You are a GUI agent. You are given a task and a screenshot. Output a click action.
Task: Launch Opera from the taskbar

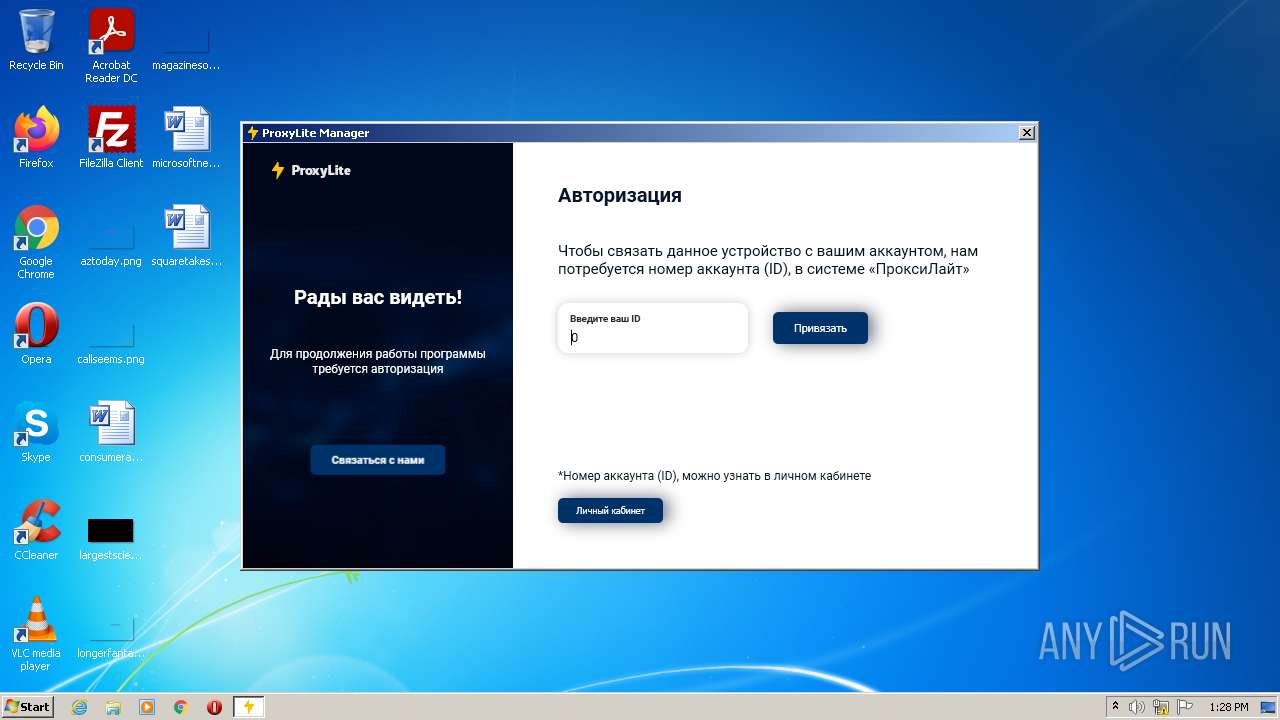tap(214, 707)
